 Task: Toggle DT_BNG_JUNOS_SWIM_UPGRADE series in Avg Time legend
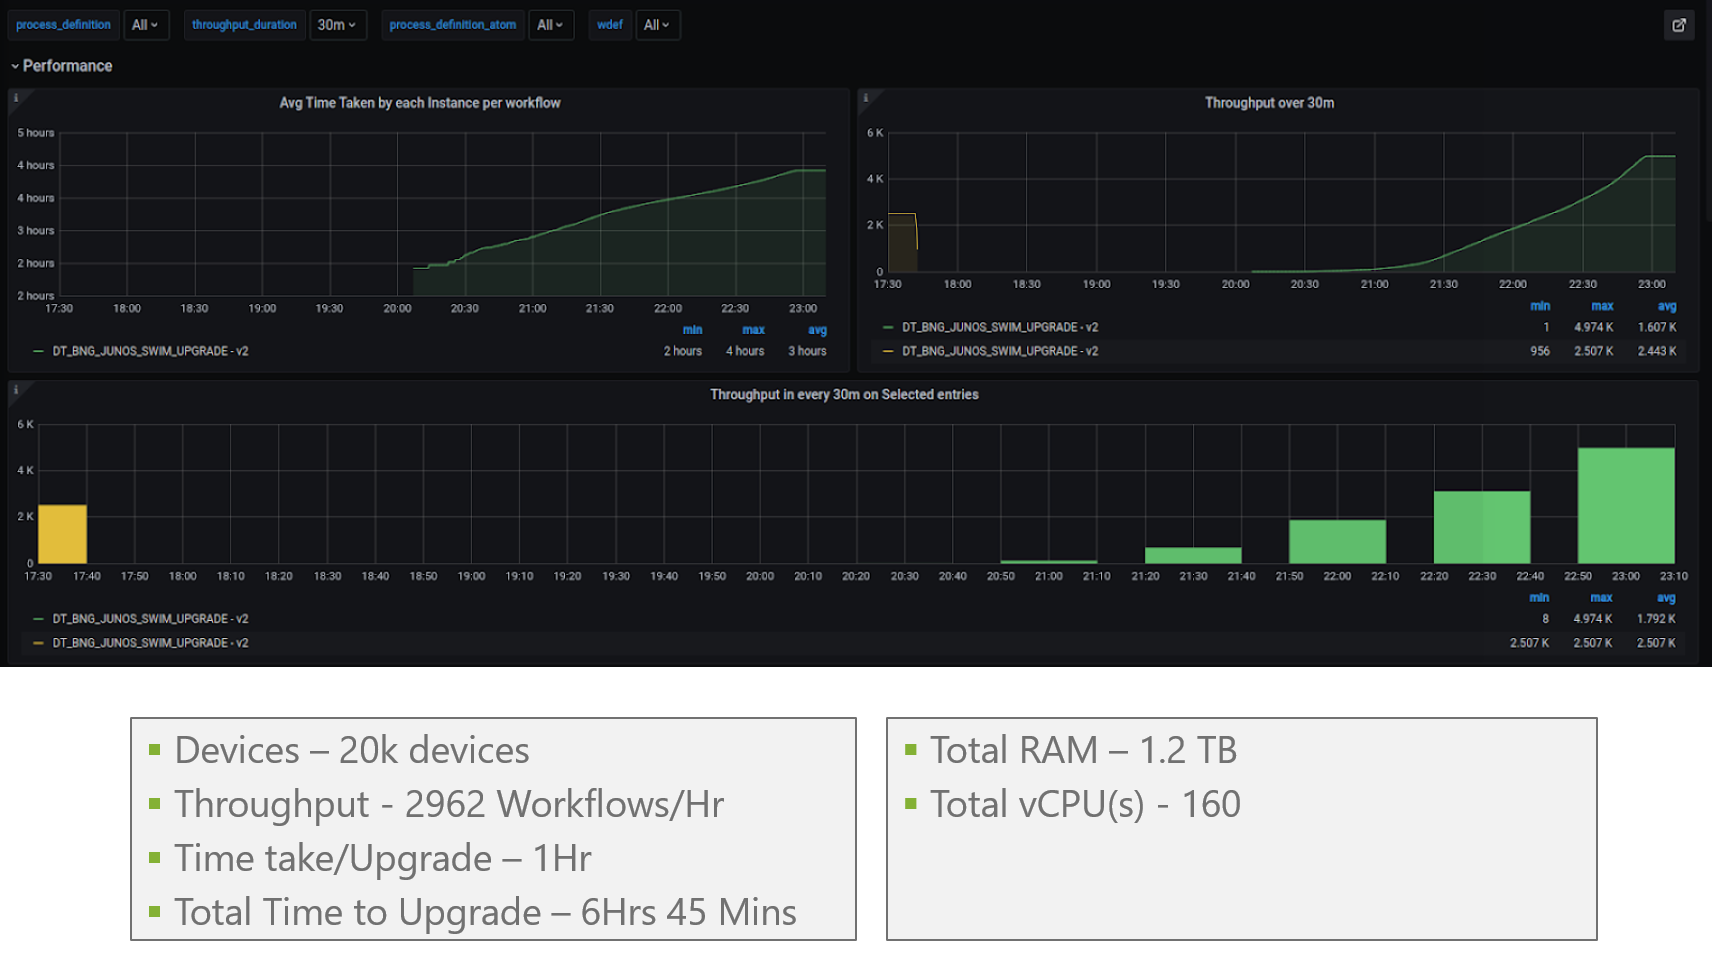[150, 351]
